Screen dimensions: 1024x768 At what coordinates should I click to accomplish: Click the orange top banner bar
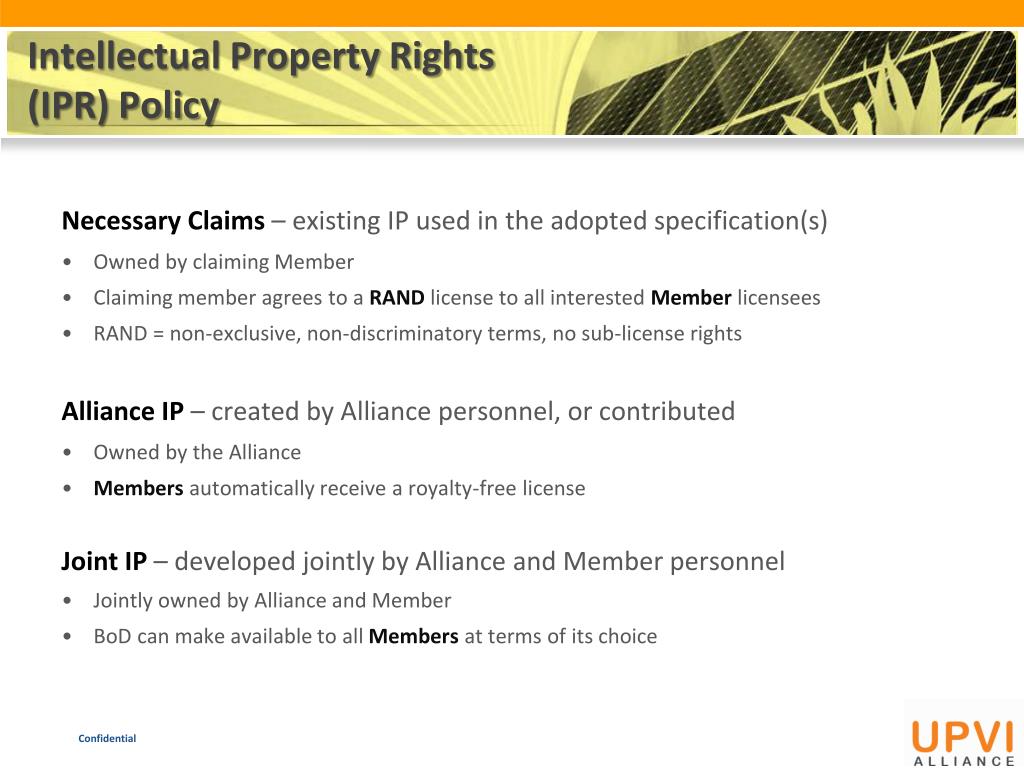point(512,13)
